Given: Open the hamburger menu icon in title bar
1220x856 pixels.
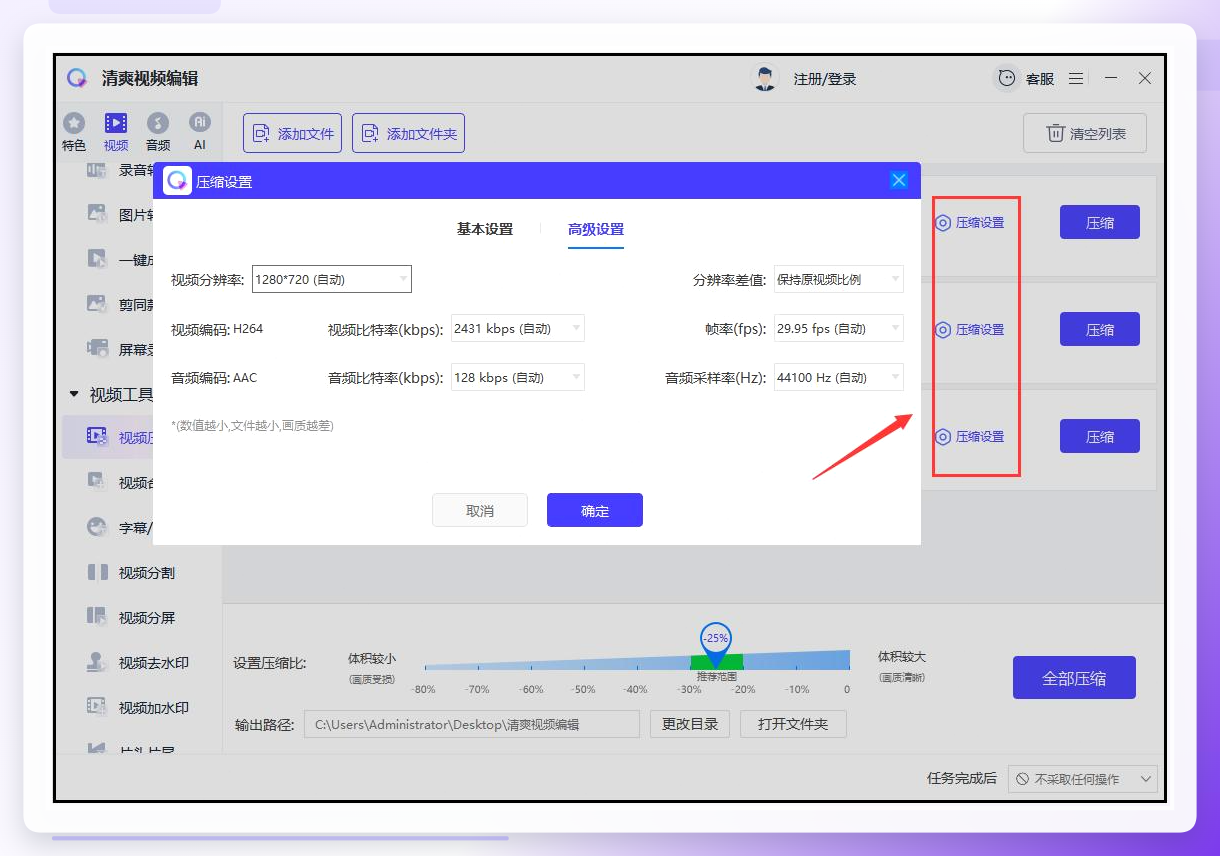Looking at the screenshot, I should tap(1076, 78).
